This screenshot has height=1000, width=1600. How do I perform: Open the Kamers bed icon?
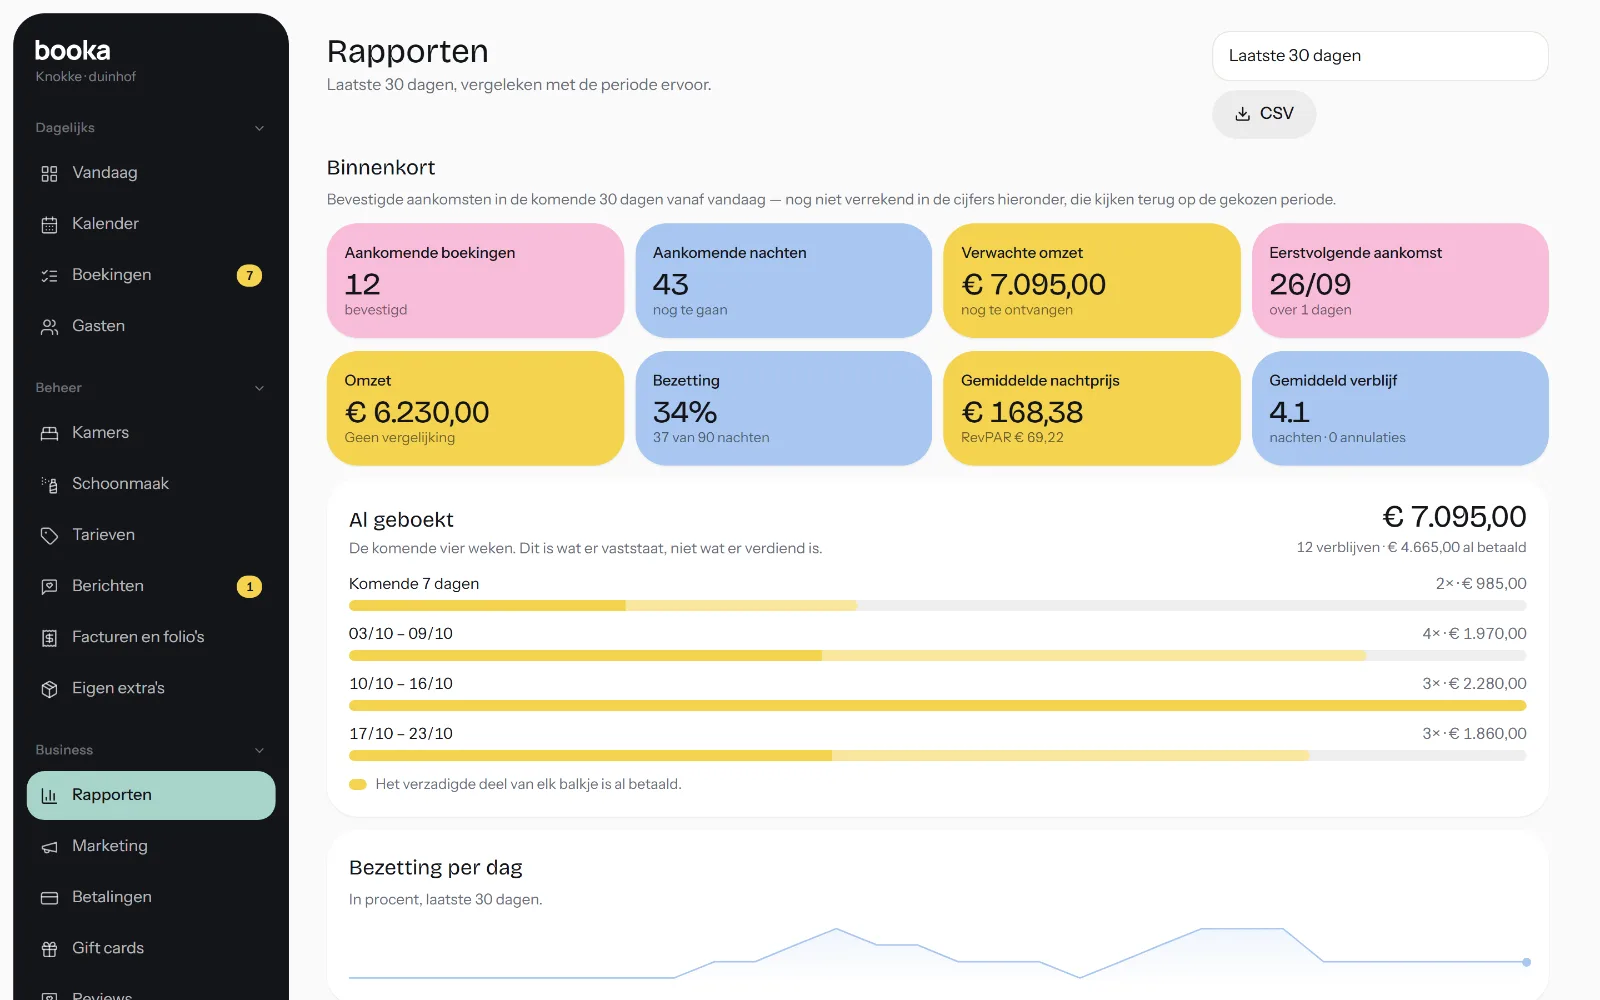coord(49,433)
